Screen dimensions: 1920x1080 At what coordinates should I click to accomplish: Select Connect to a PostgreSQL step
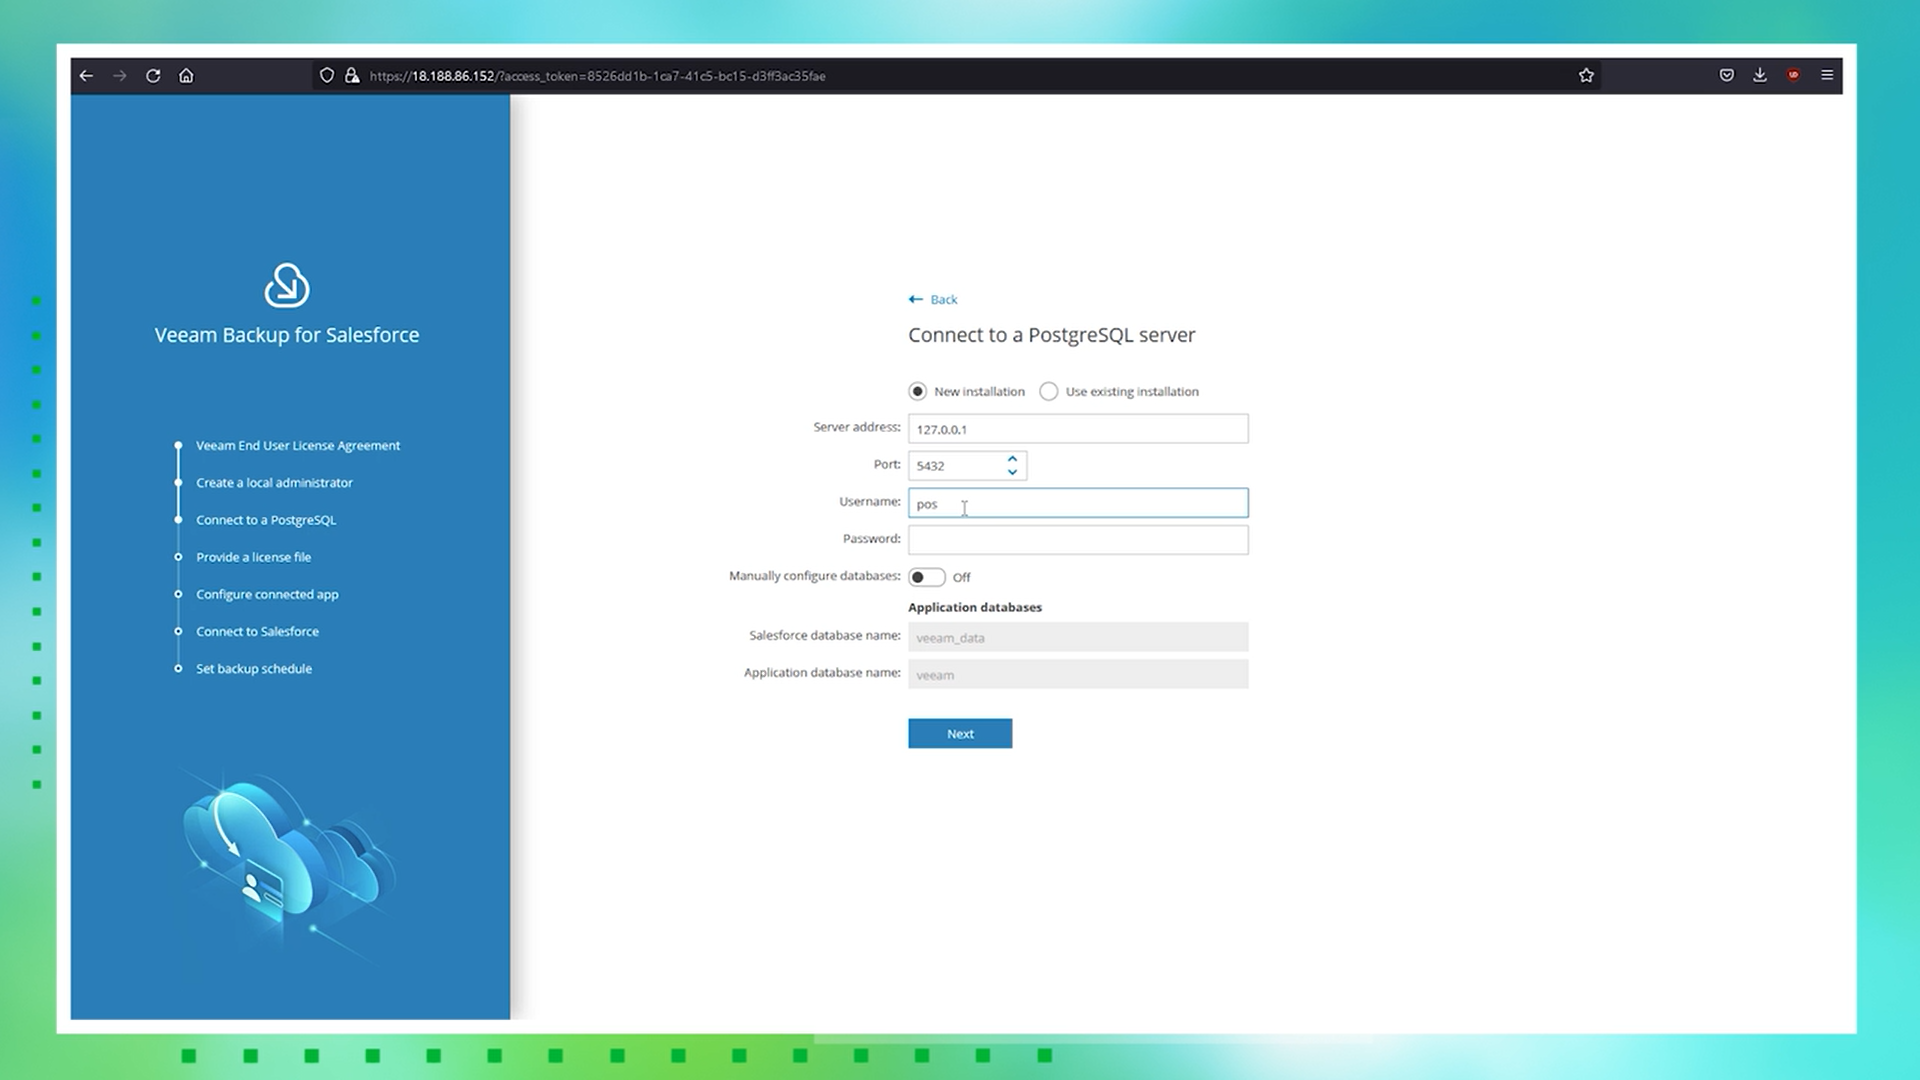click(266, 520)
